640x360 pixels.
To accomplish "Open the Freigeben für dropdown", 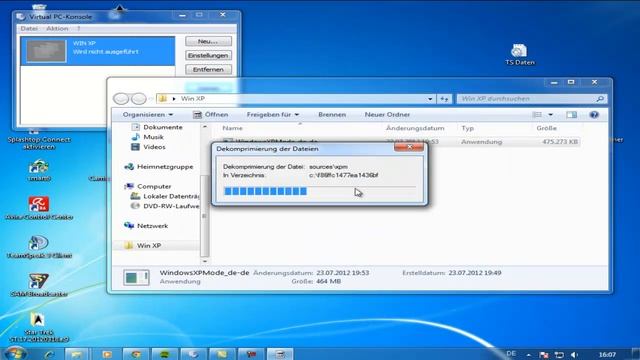I will point(273,115).
